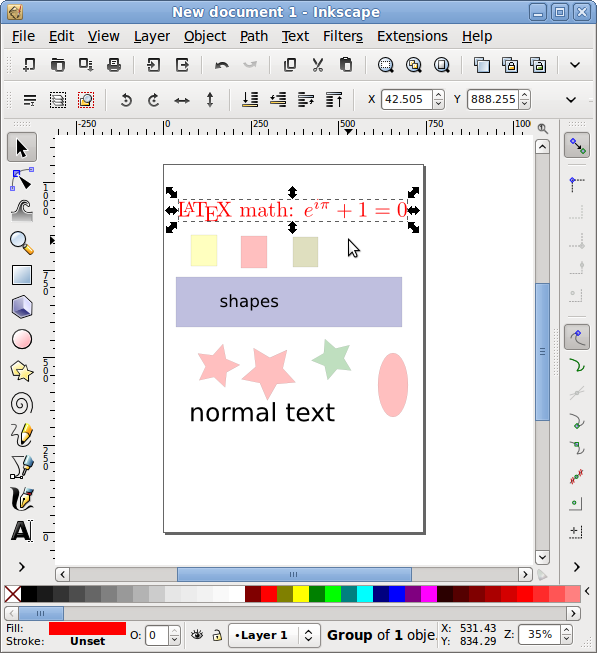Screen dimensions: 597x653
Task: Open the Layer 1 dropdown selector
Action: (x=274, y=636)
